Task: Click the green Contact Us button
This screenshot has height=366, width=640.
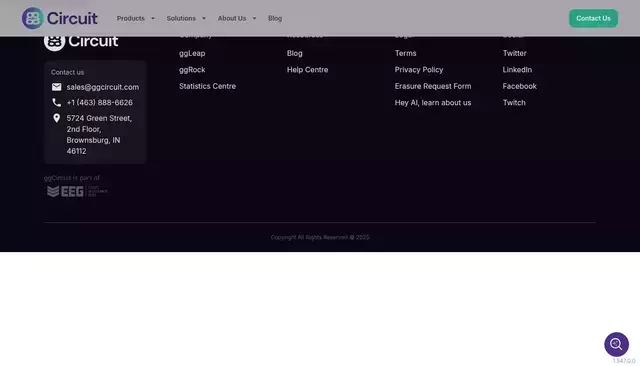Action: pyautogui.click(x=593, y=18)
